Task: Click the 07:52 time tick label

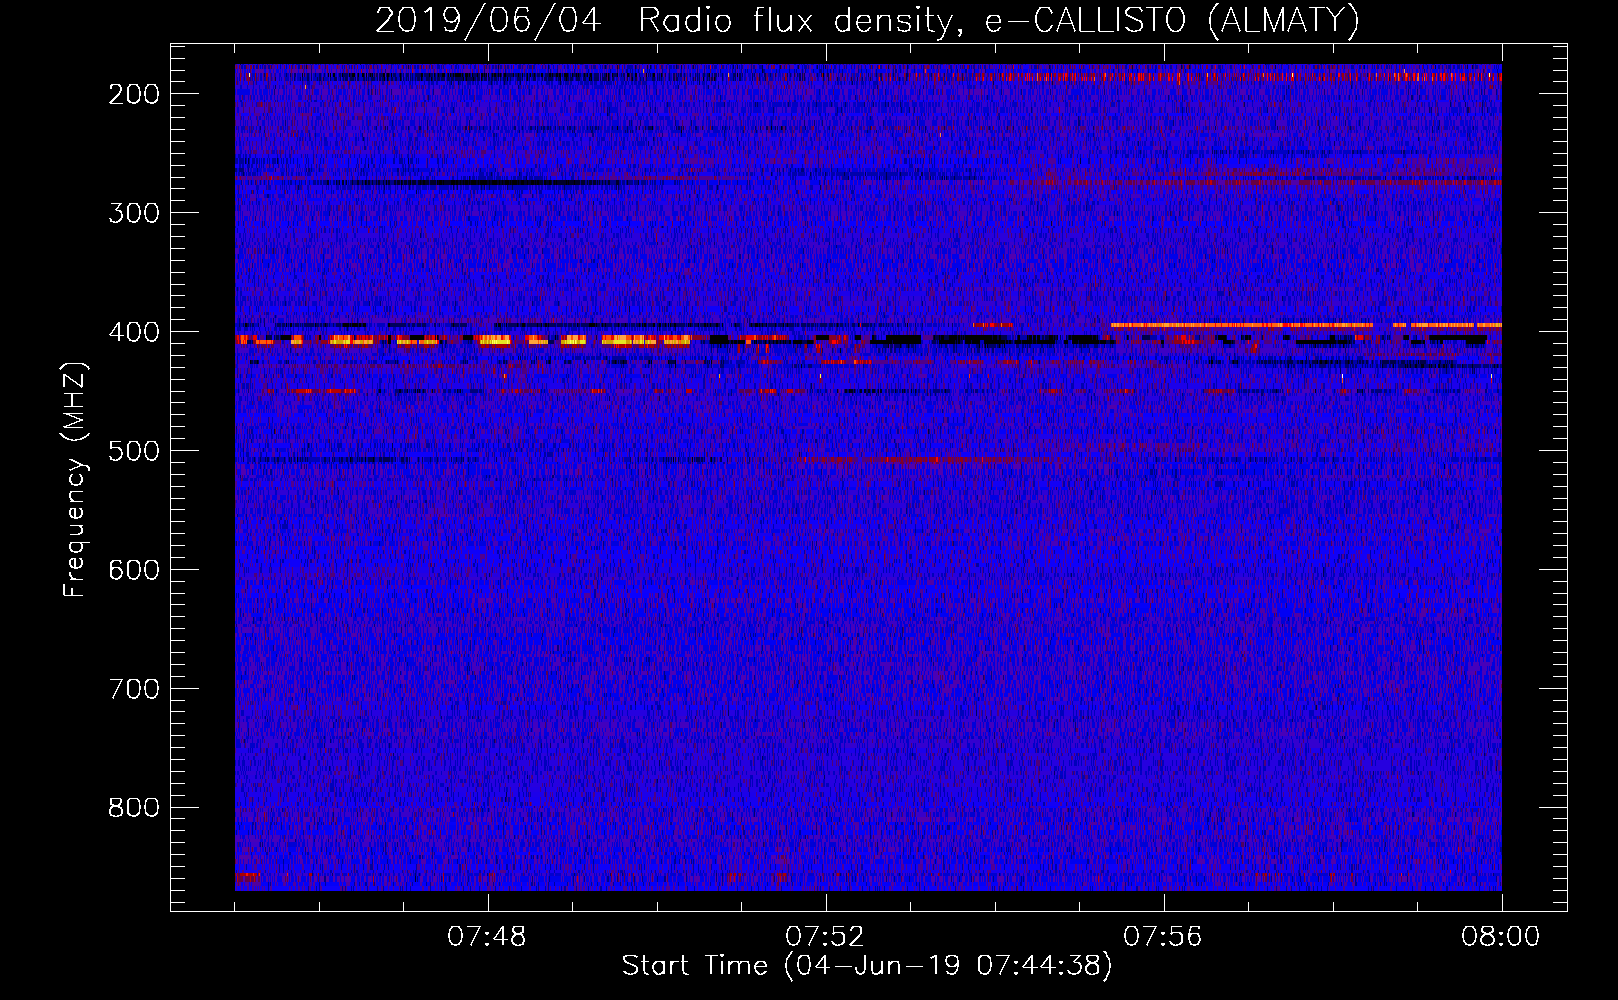Action: tap(825, 937)
